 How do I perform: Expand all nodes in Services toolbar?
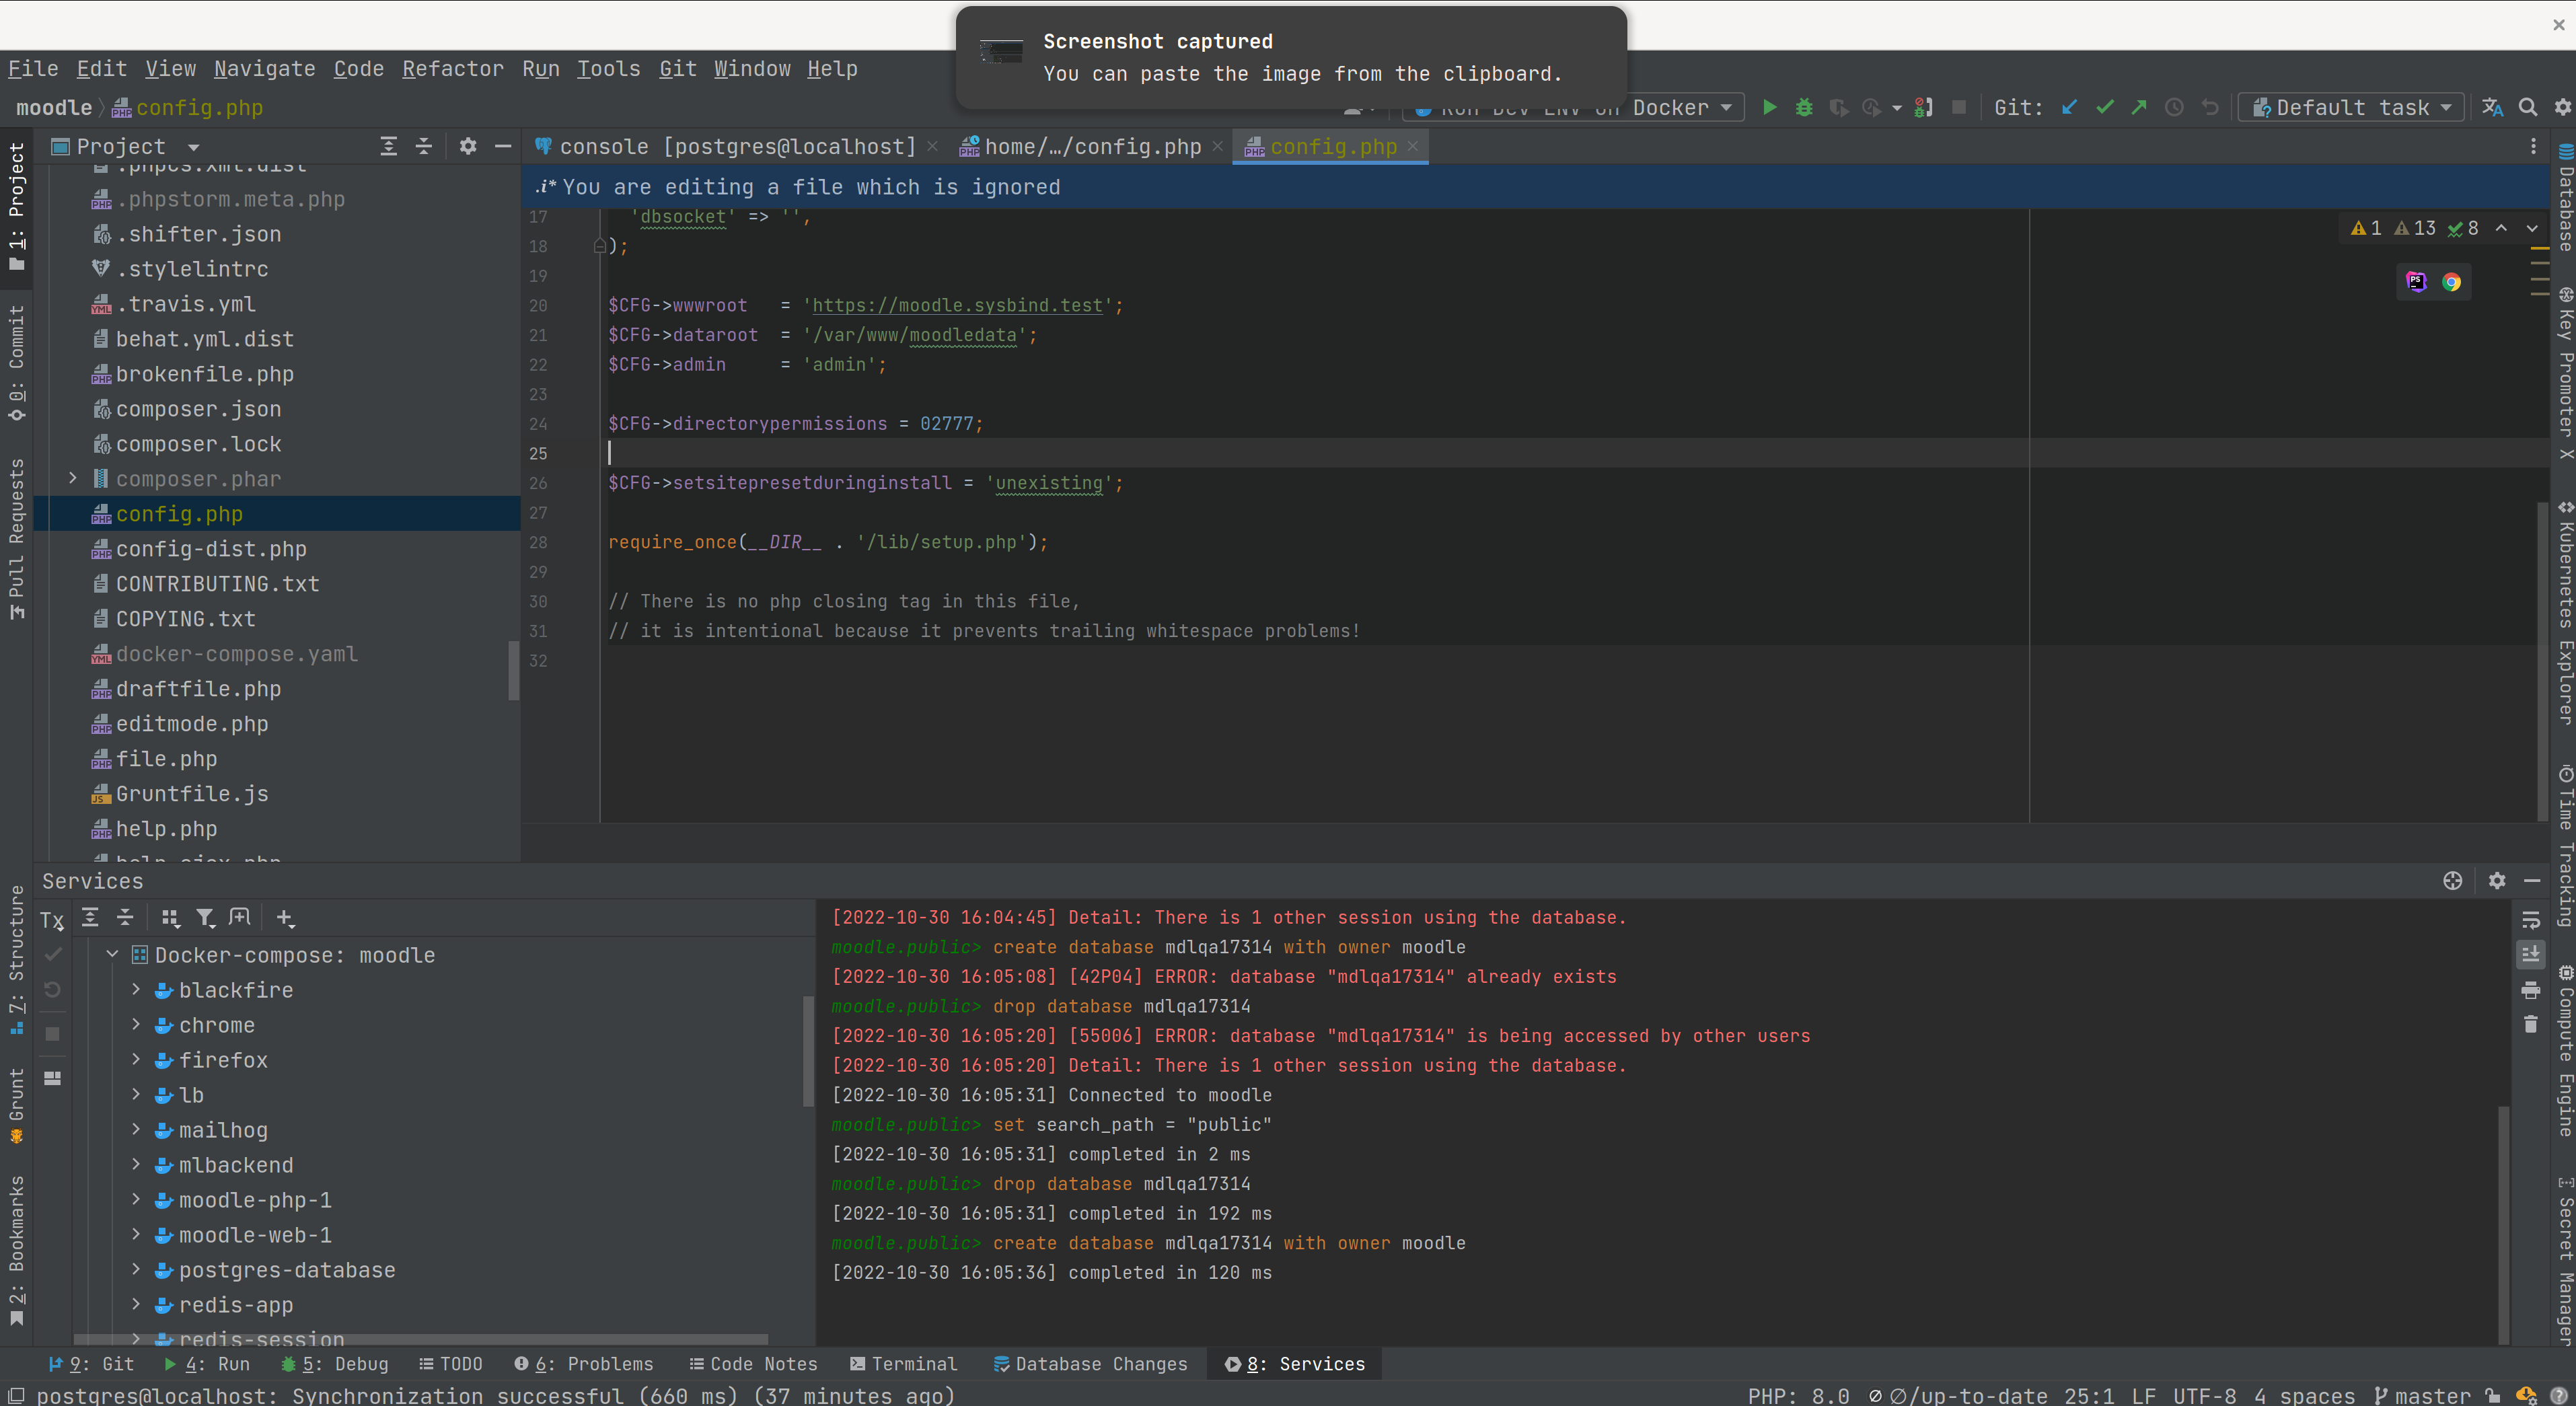click(90, 917)
